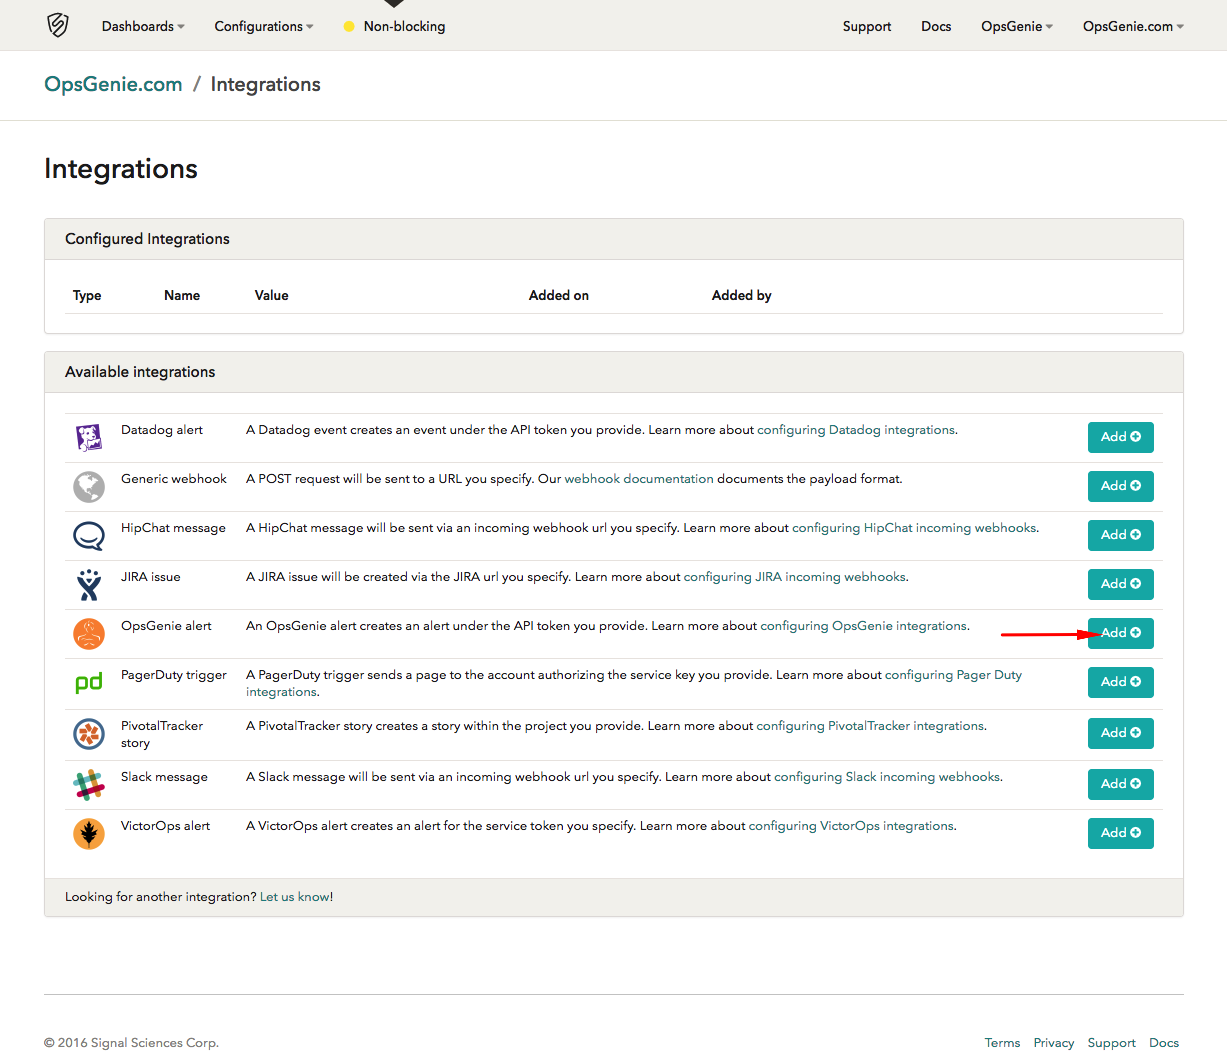Viewport: 1227px width, 1059px height.
Task: Open configuring PivotalTracker integrations link
Action: point(870,726)
